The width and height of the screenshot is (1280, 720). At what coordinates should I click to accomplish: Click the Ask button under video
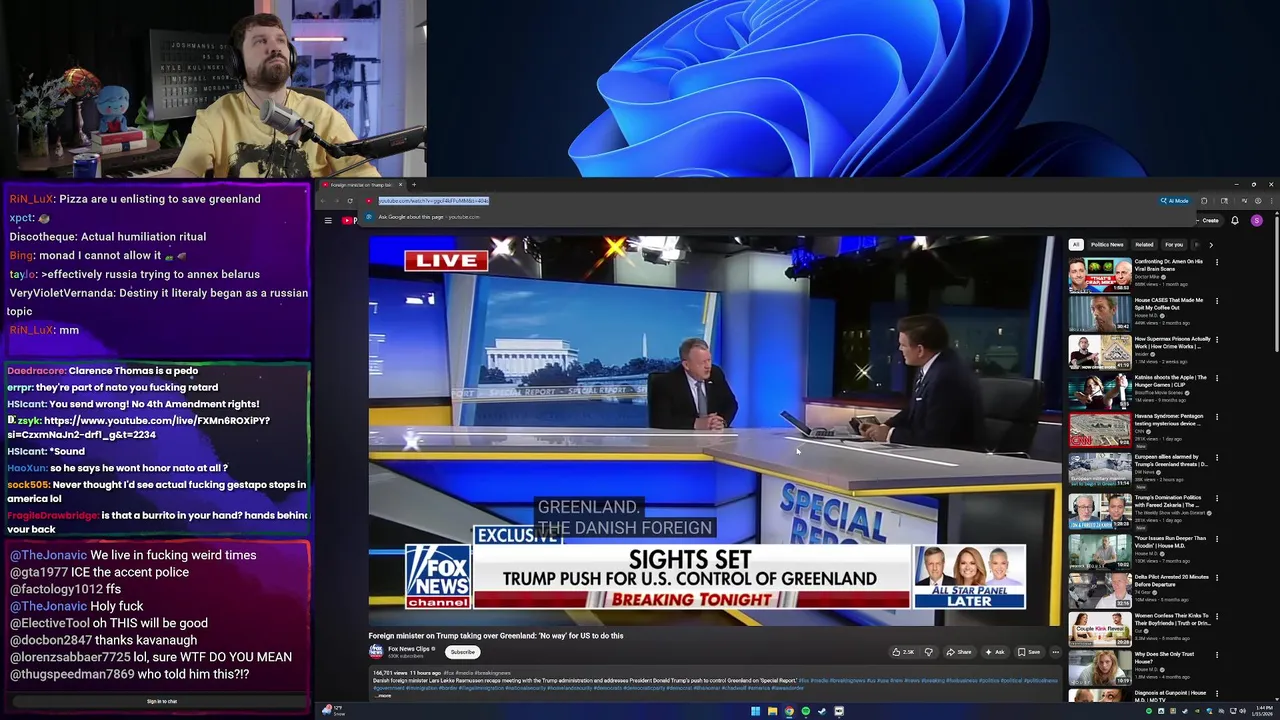[x=995, y=652]
